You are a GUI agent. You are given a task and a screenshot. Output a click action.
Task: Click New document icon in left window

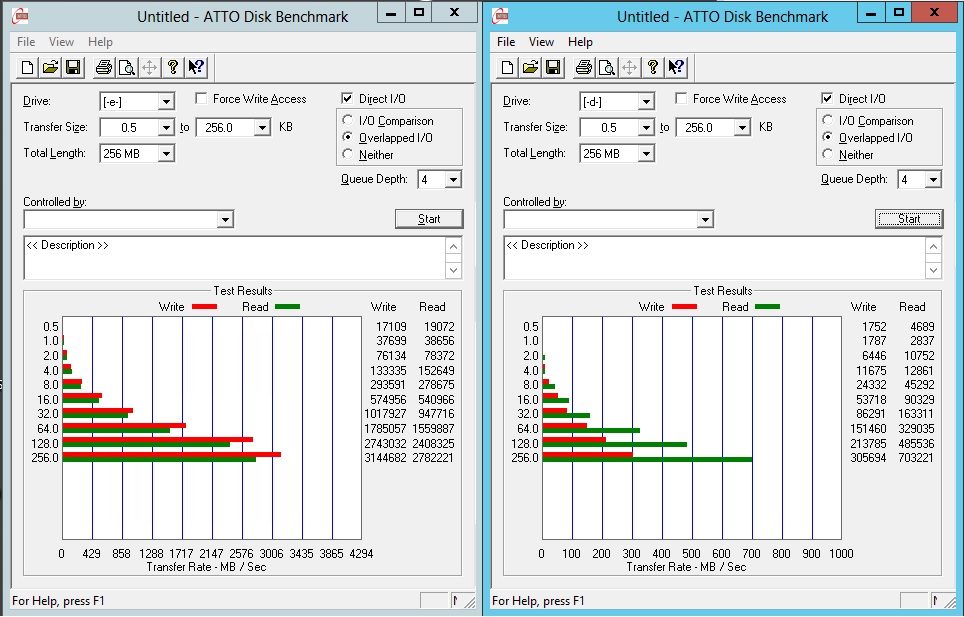pos(27,67)
